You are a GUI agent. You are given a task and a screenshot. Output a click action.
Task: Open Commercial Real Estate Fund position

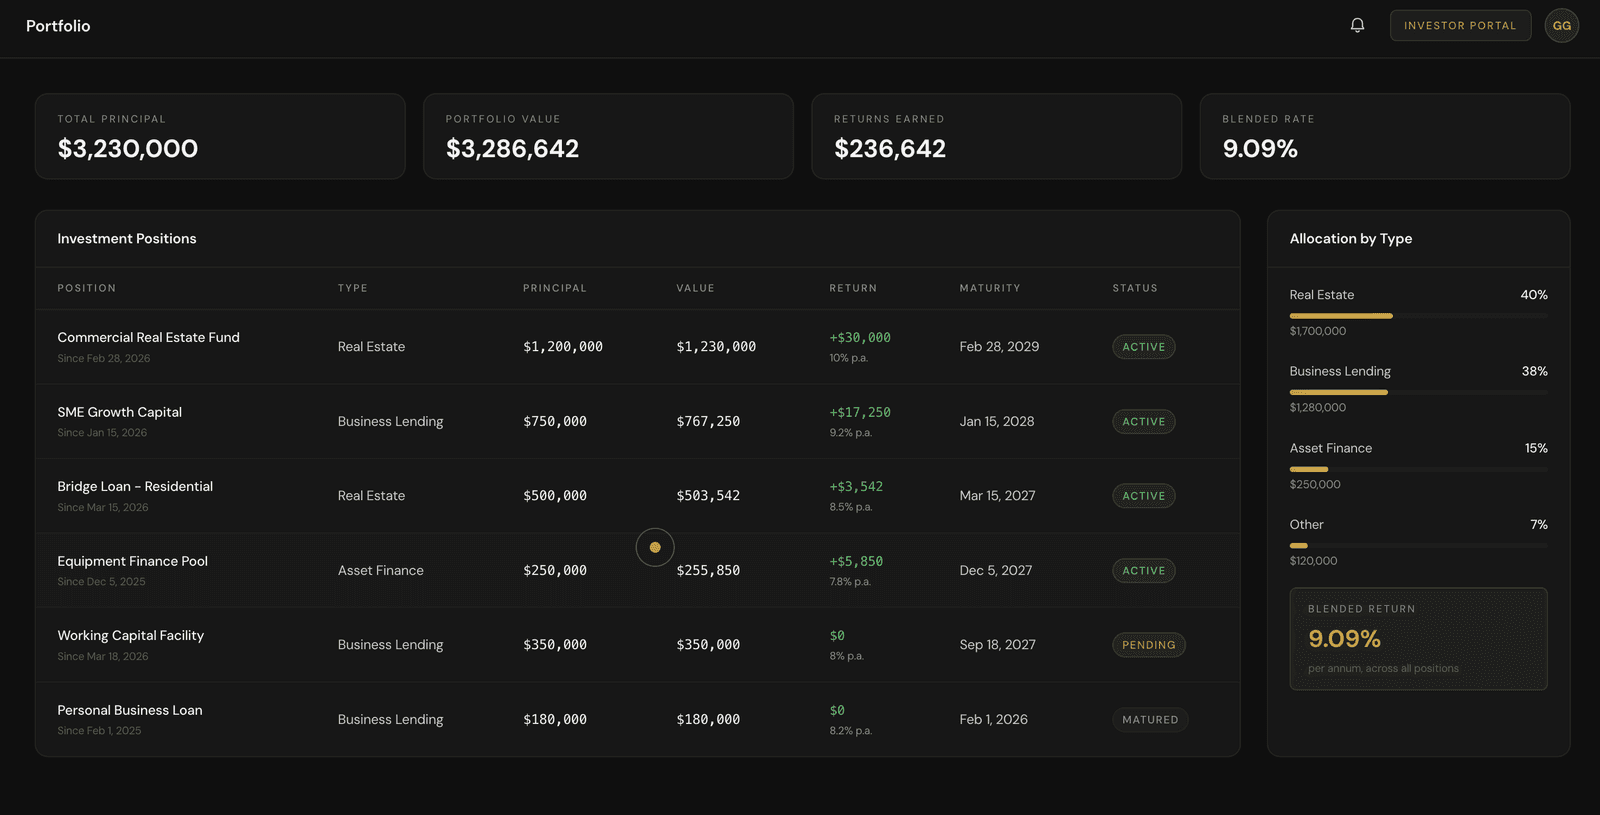pos(638,347)
